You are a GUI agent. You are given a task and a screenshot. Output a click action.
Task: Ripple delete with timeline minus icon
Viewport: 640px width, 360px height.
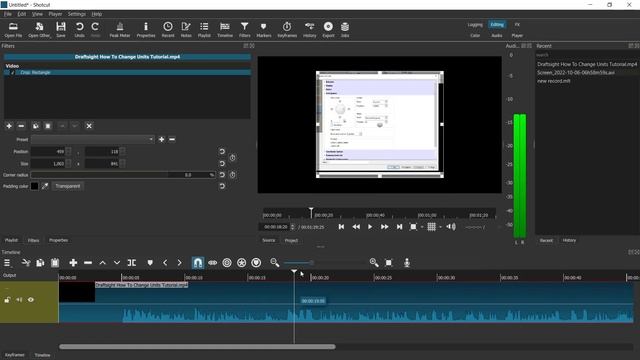tap(88, 263)
